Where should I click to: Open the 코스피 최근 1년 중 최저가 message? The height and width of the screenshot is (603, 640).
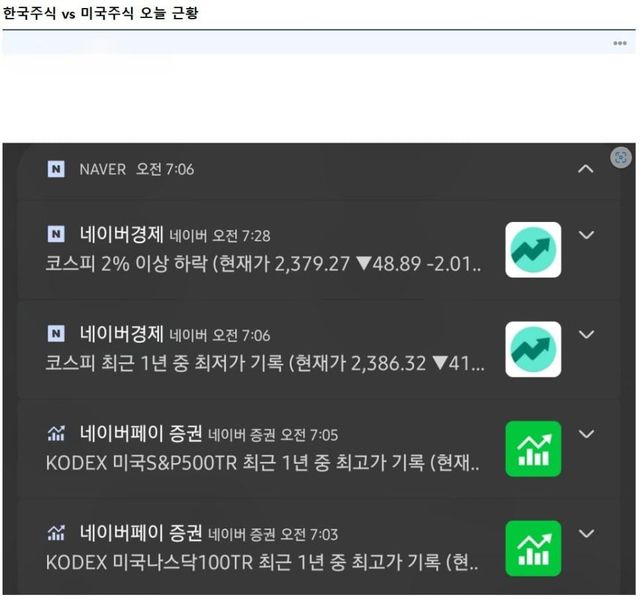265,363
